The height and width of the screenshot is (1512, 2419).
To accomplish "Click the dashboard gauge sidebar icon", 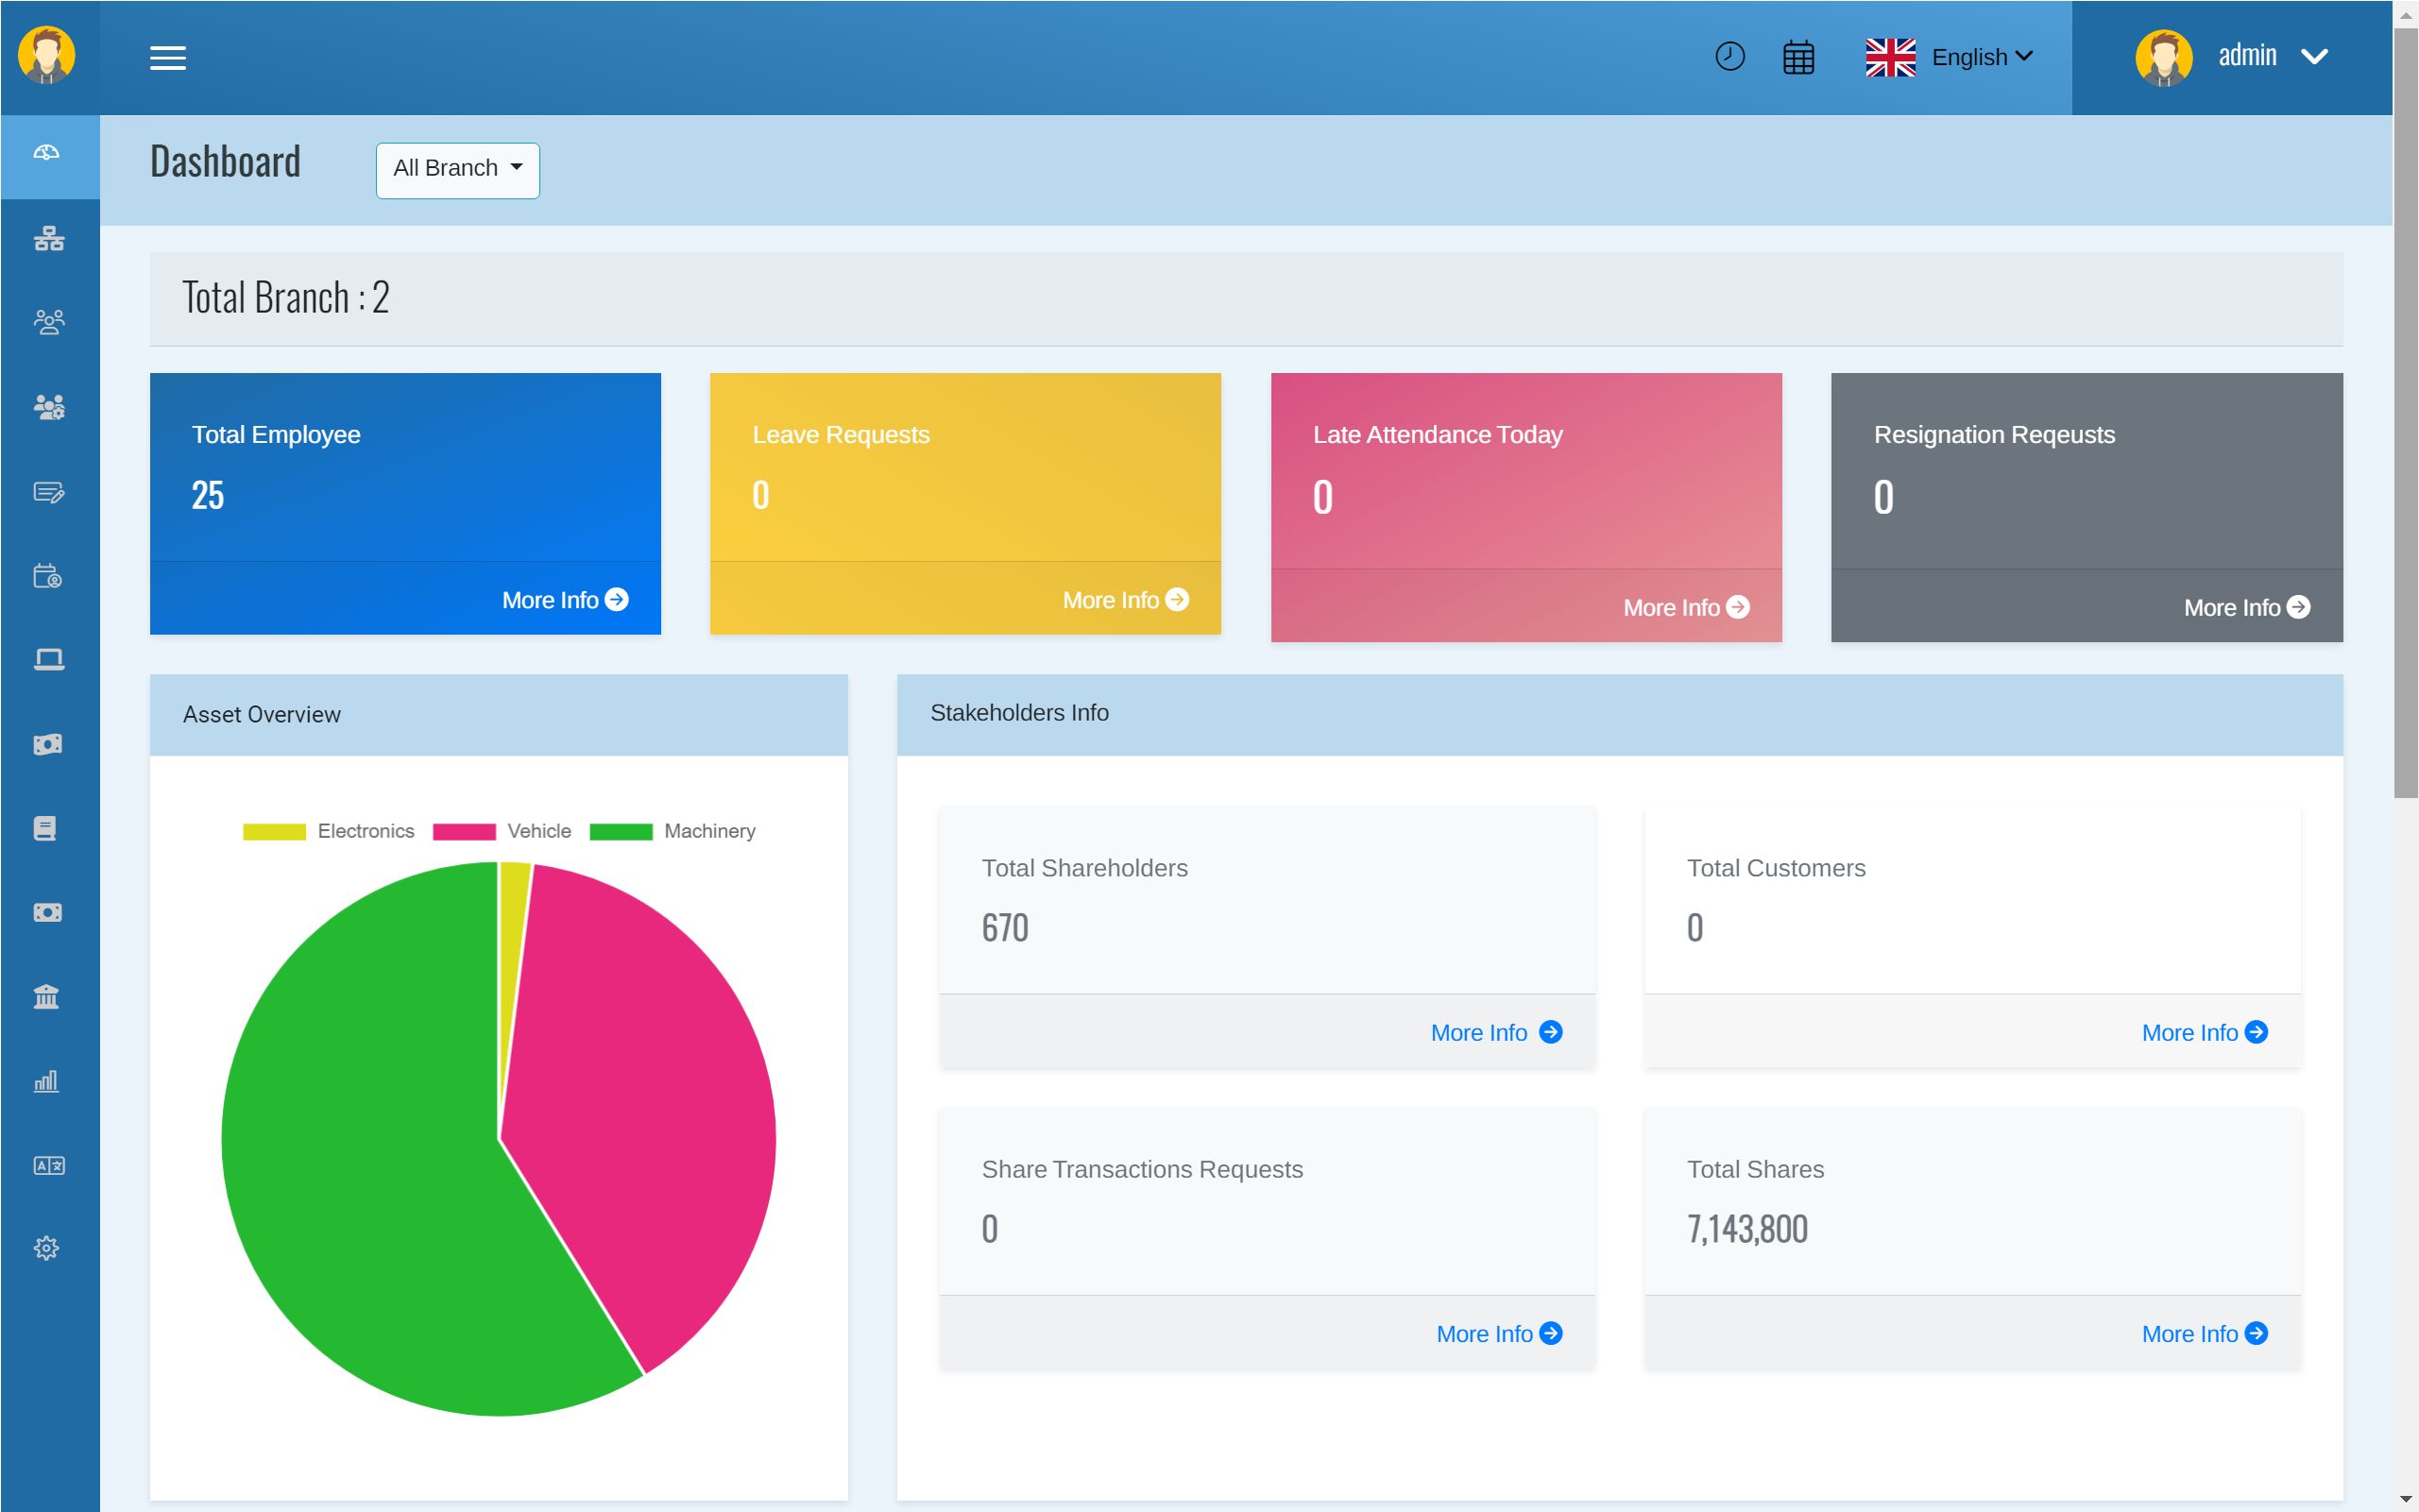I will [47, 153].
